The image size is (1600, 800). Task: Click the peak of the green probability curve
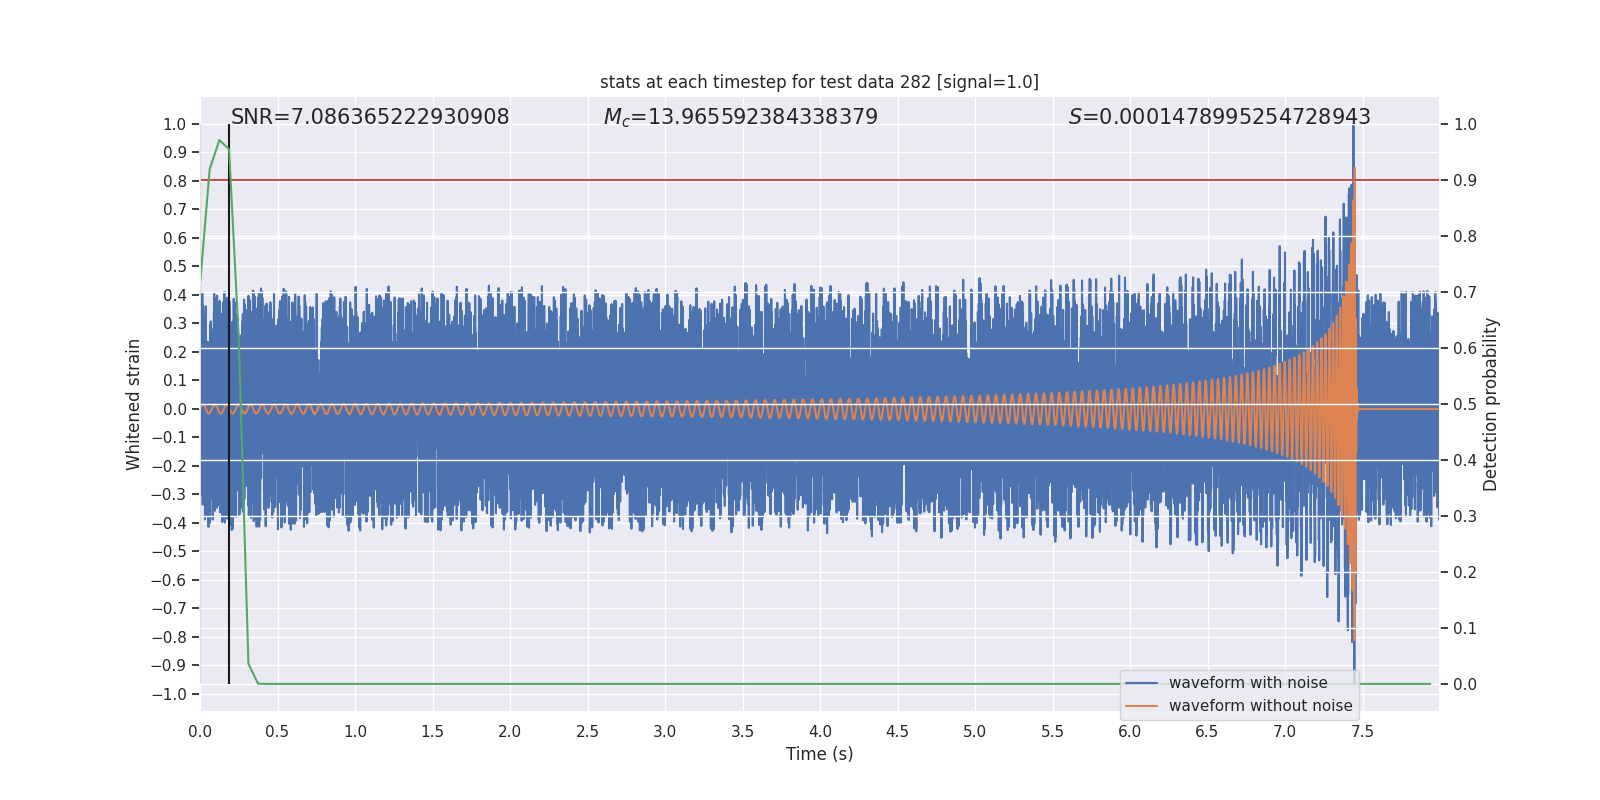click(x=219, y=140)
